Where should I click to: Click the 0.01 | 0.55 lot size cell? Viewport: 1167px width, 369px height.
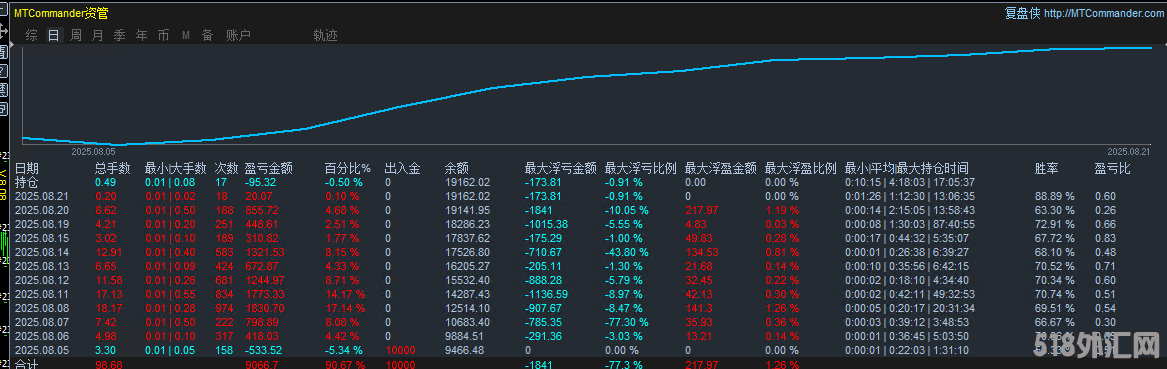coord(170,294)
